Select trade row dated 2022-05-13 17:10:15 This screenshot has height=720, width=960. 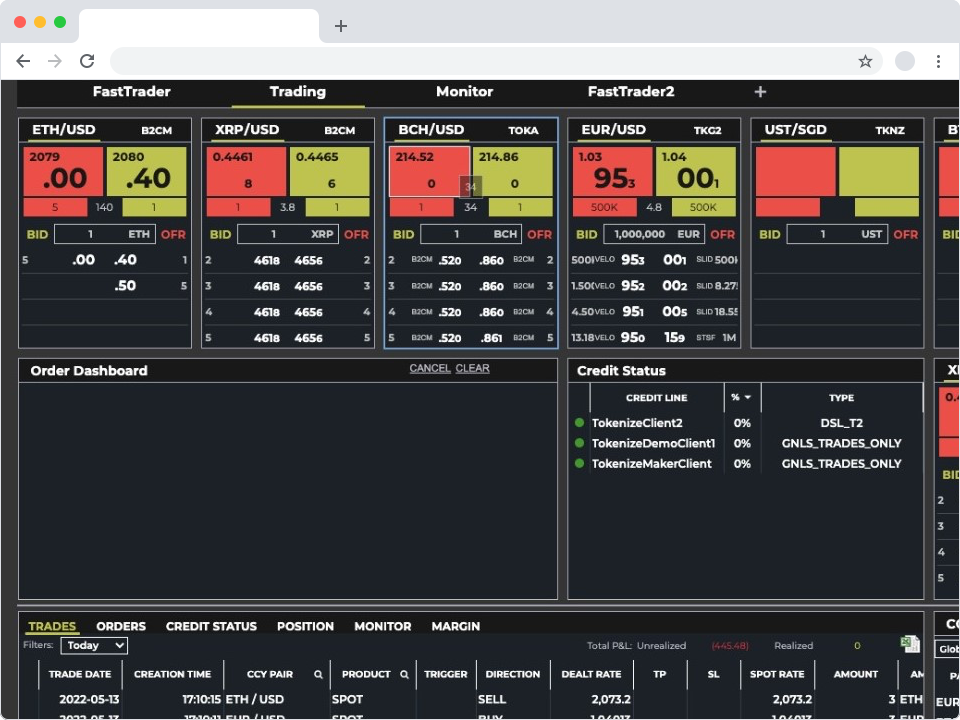[x=470, y=699]
